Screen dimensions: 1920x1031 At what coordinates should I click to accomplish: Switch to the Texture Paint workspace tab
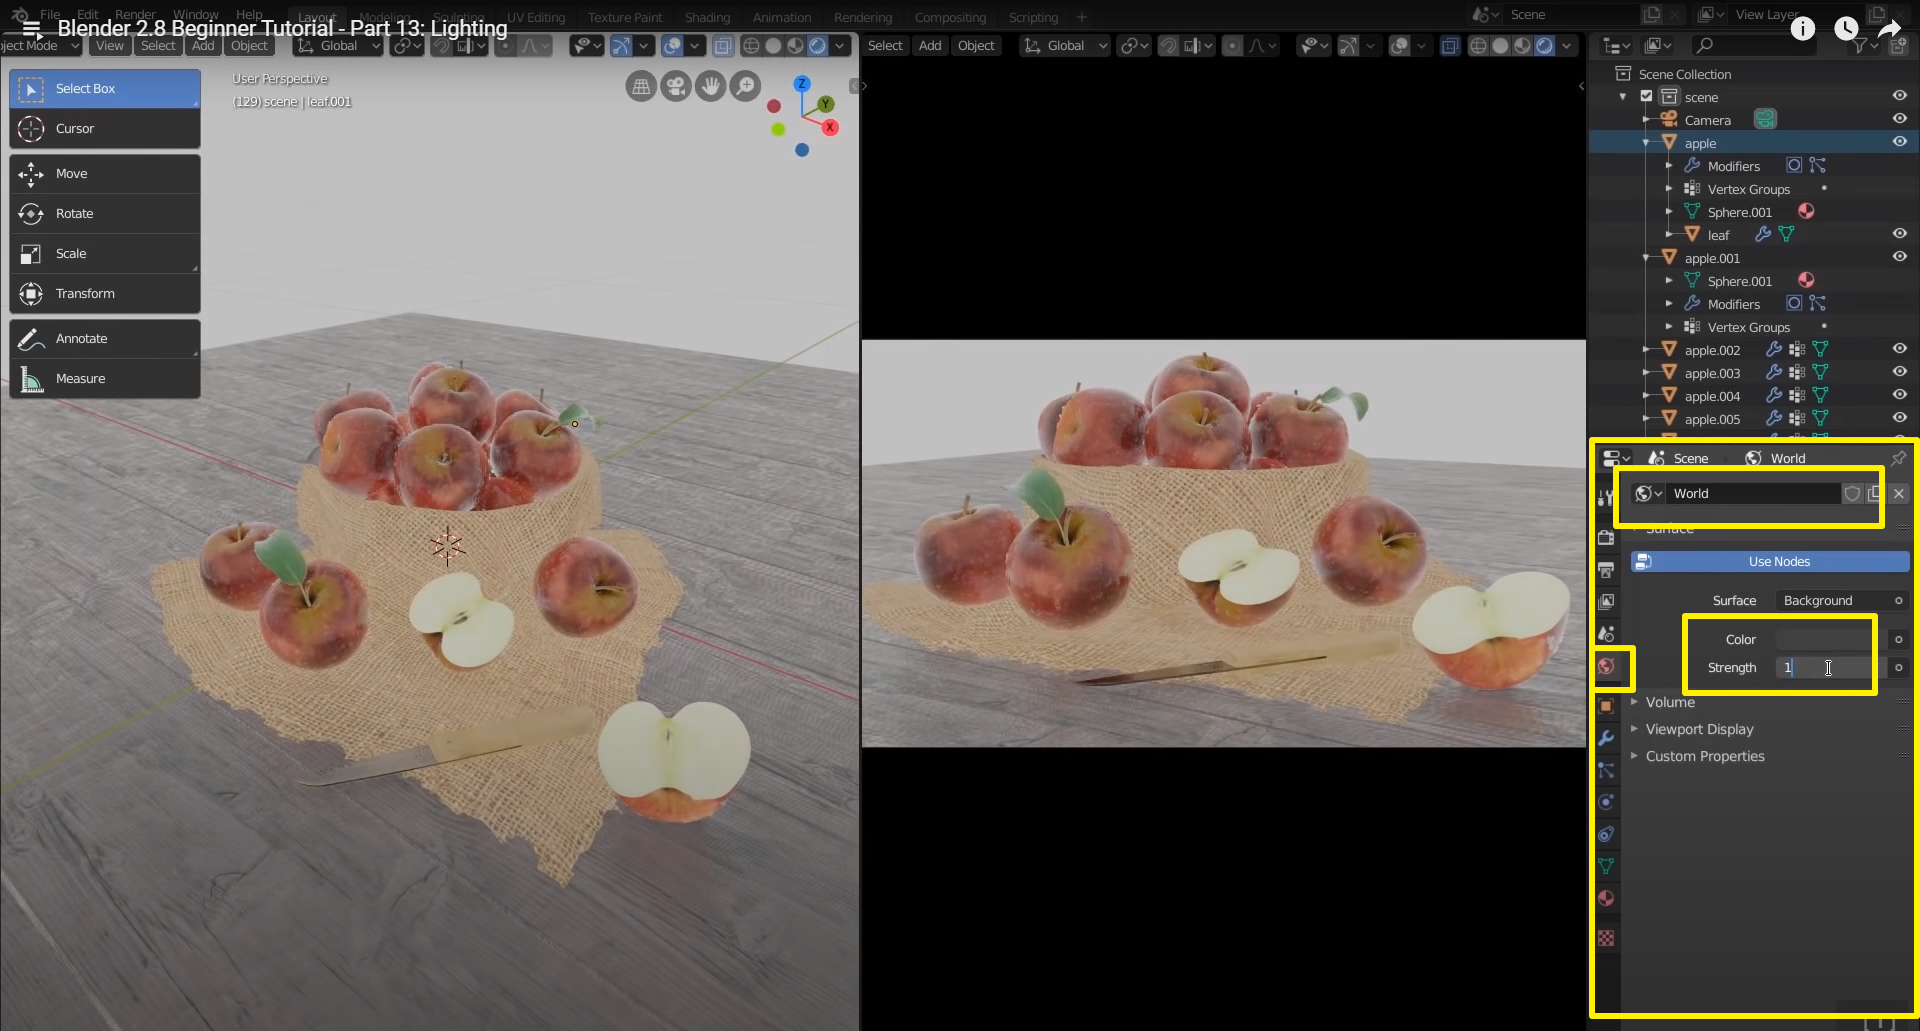click(x=625, y=17)
